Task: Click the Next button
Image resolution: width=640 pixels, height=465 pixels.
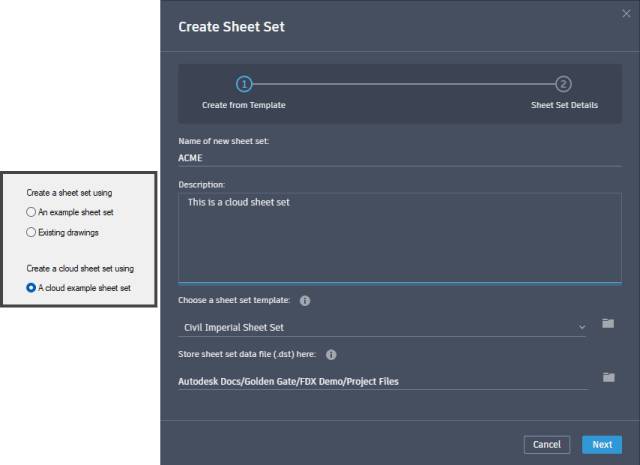Action: (x=602, y=445)
